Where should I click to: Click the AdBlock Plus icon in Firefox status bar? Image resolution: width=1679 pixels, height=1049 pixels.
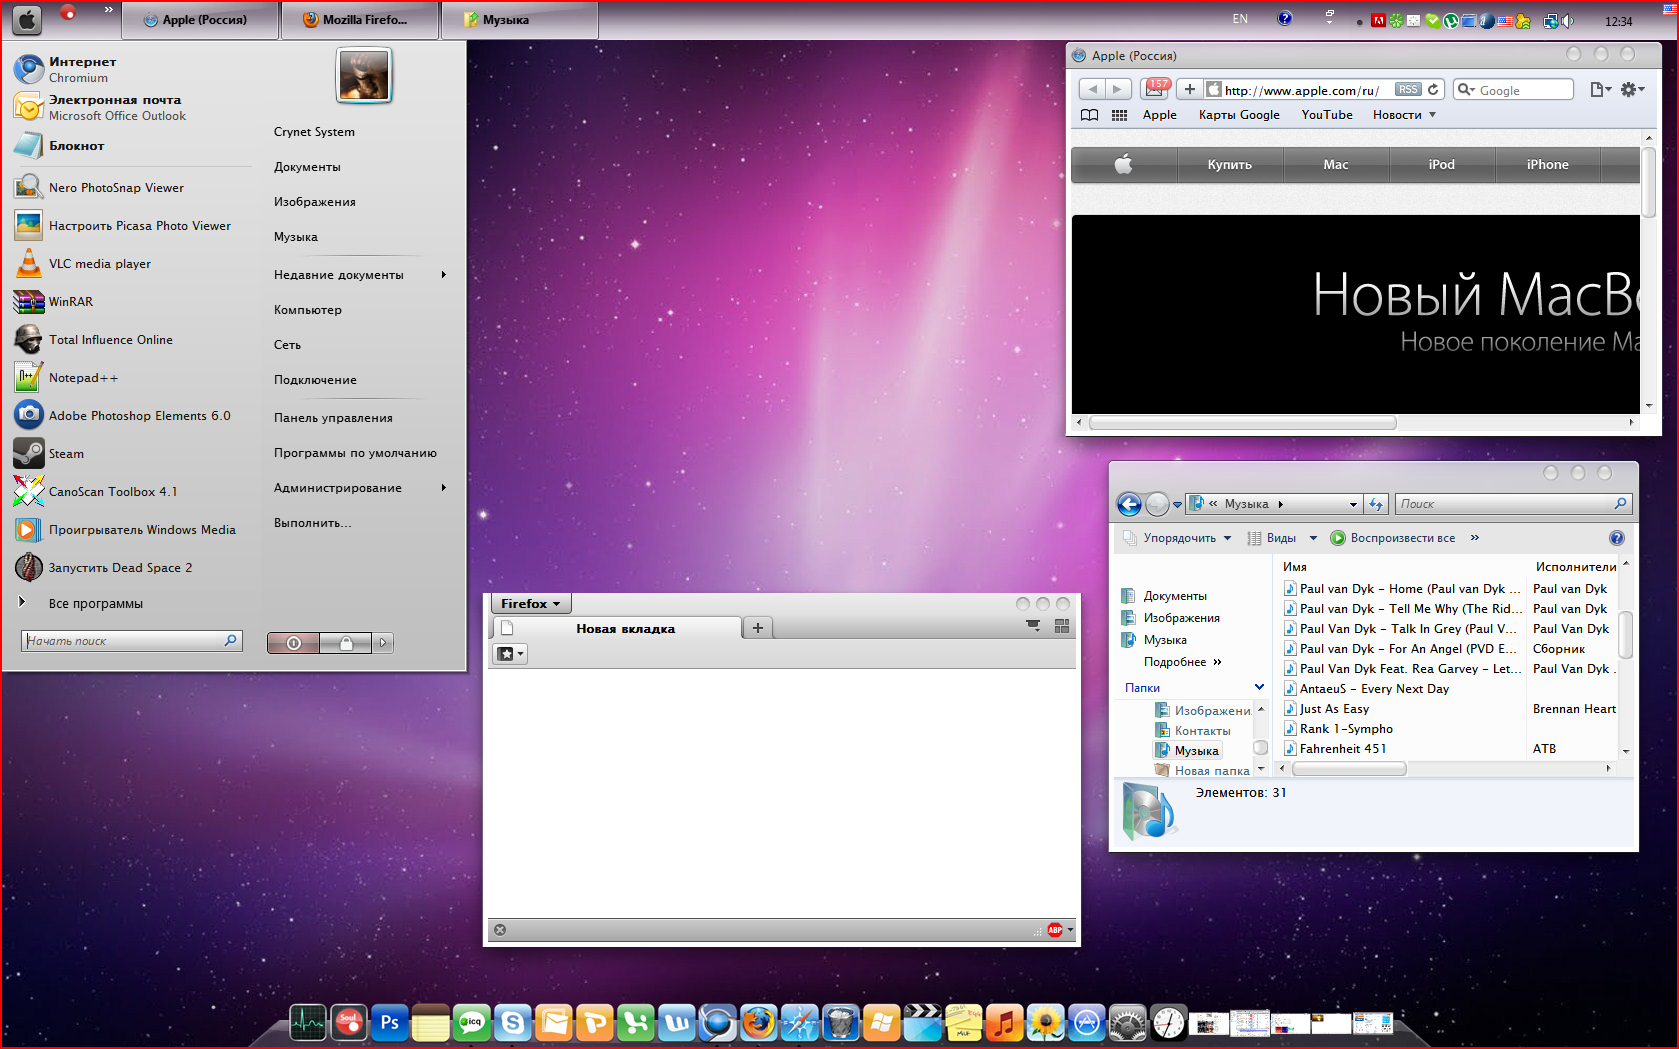tap(1055, 930)
